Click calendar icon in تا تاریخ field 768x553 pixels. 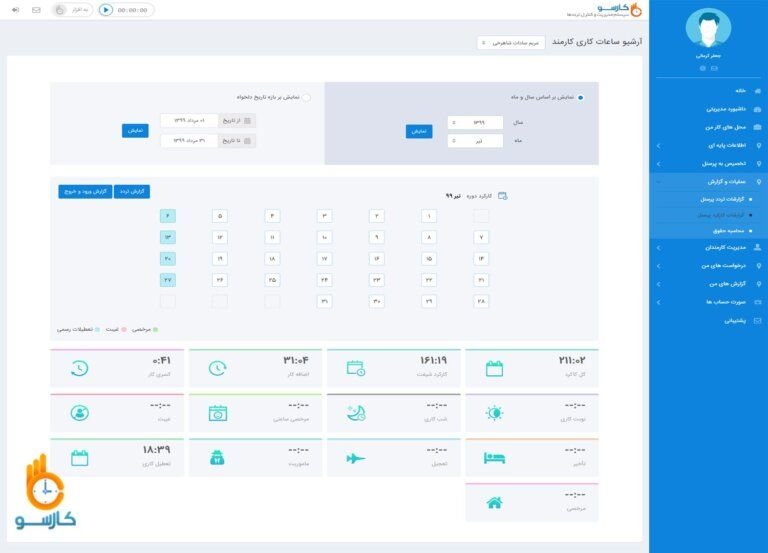[247, 141]
